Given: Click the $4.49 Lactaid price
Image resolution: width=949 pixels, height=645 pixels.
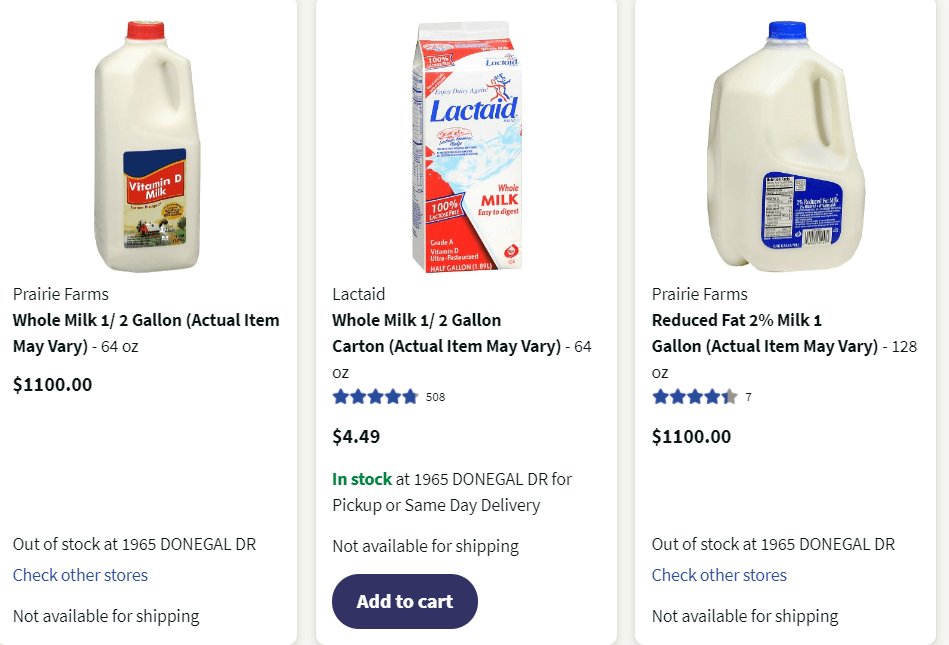Looking at the screenshot, I should (356, 436).
